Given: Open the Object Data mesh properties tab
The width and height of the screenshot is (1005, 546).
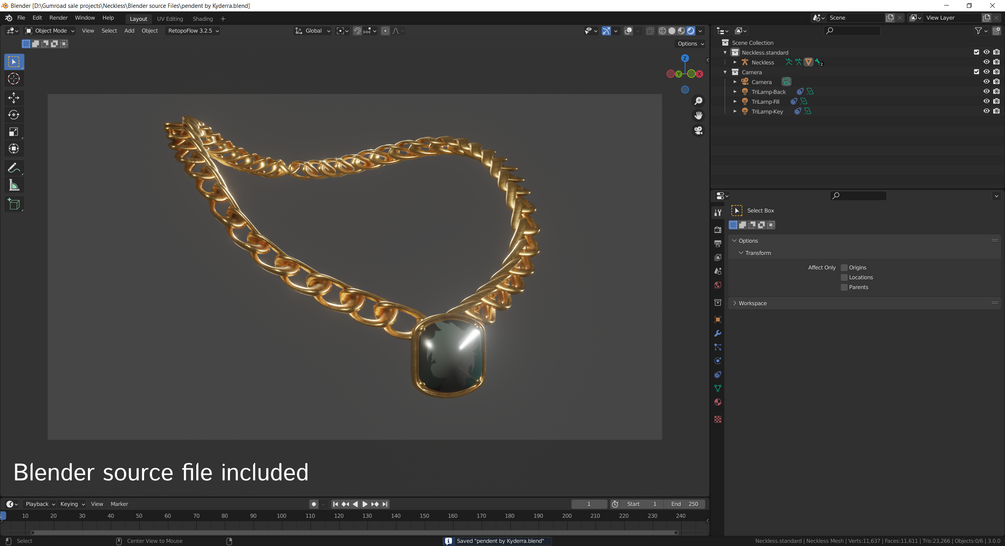Looking at the screenshot, I should click(x=718, y=388).
